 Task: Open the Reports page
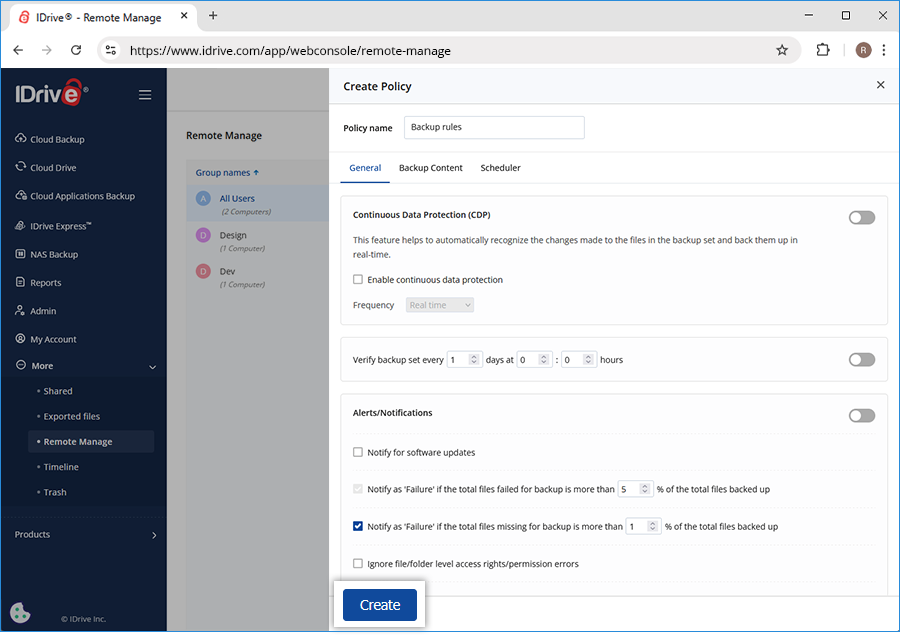point(38,282)
